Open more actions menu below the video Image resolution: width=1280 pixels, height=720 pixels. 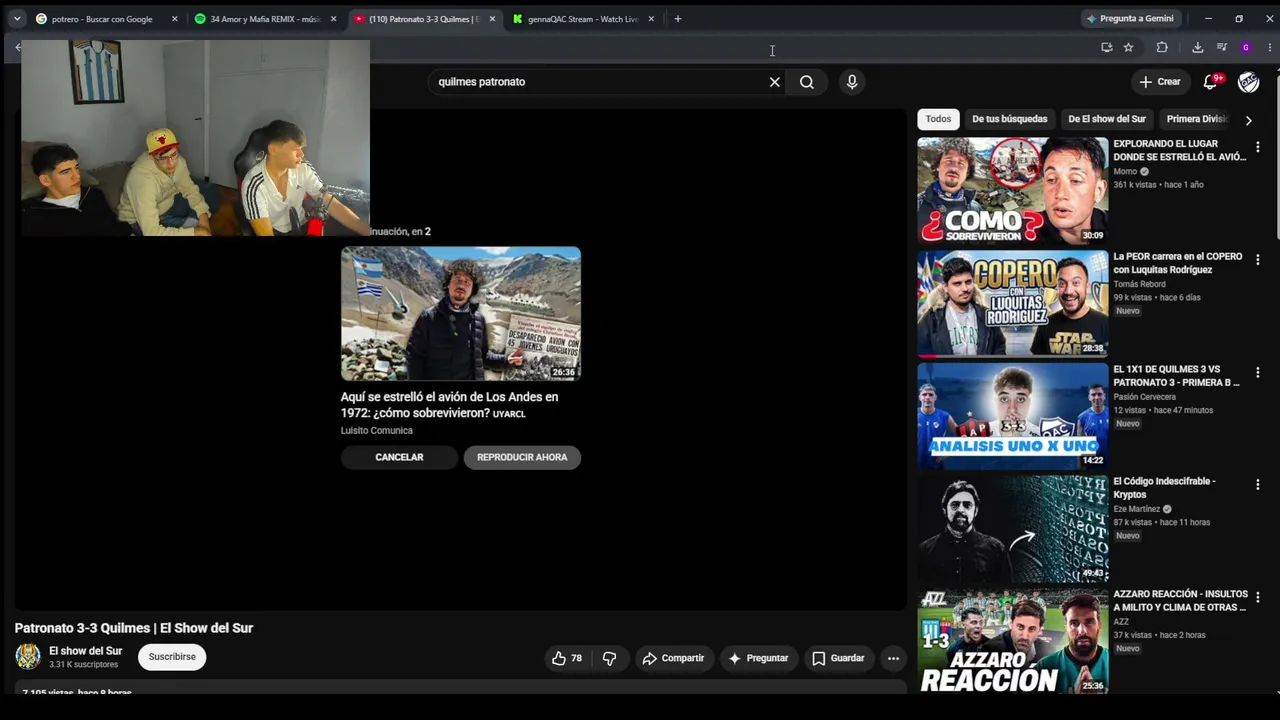[893, 658]
